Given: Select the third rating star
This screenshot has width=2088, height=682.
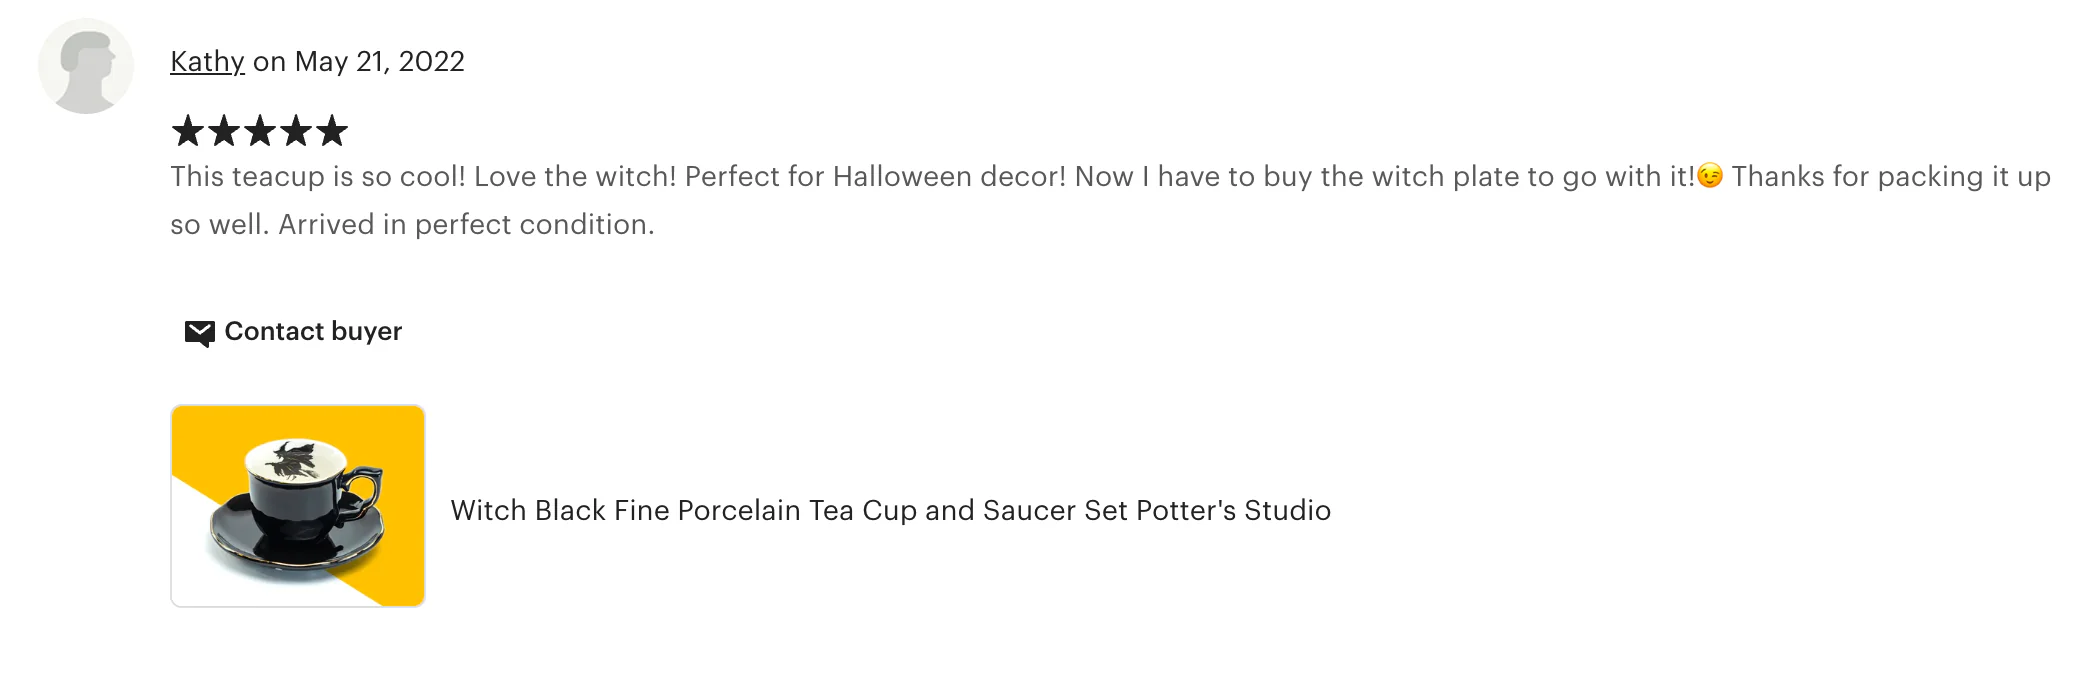Looking at the screenshot, I should click(x=260, y=131).
